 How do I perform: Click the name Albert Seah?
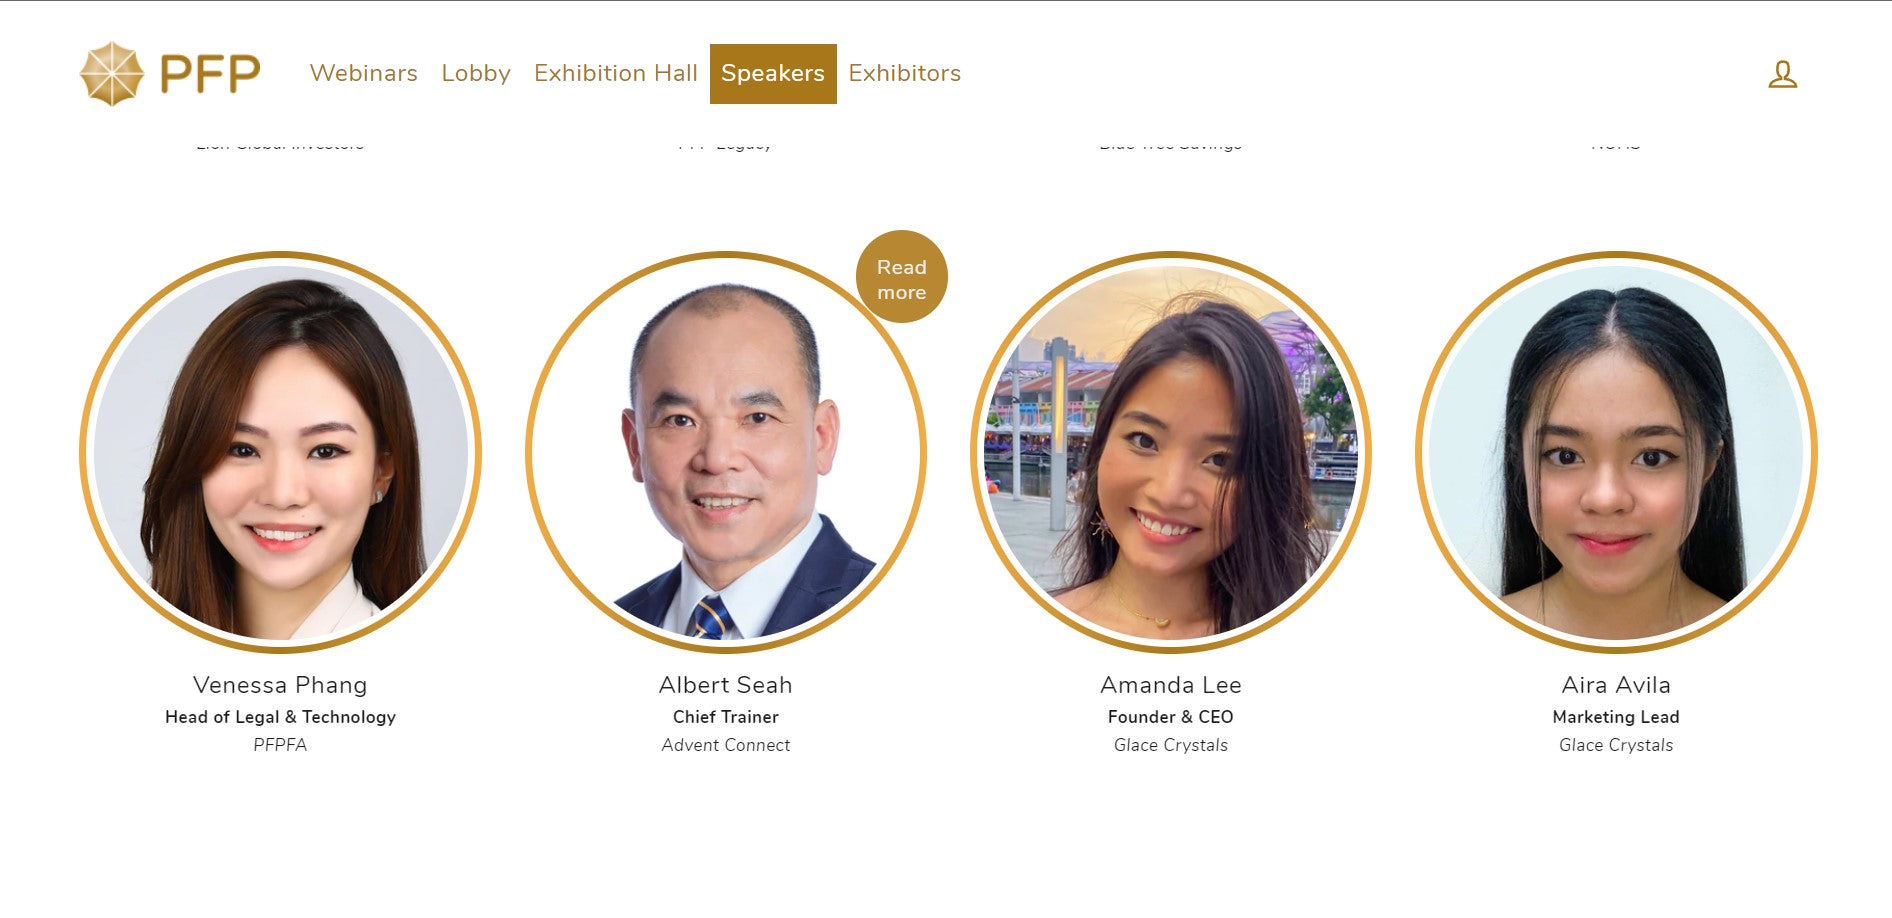coord(726,685)
